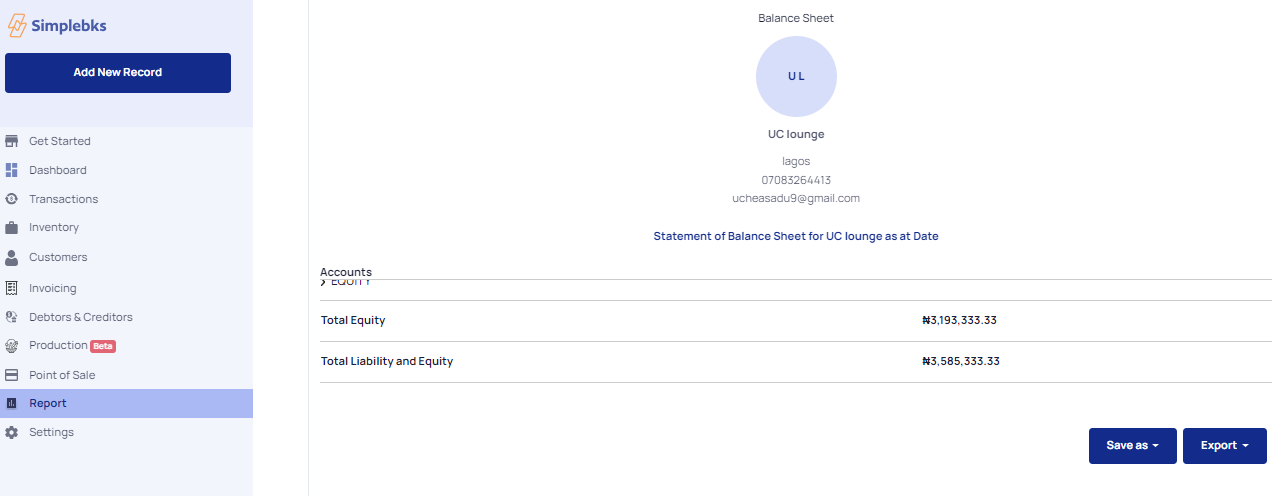Open the Export dropdown
The image size is (1282, 496).
(1225, 446)
